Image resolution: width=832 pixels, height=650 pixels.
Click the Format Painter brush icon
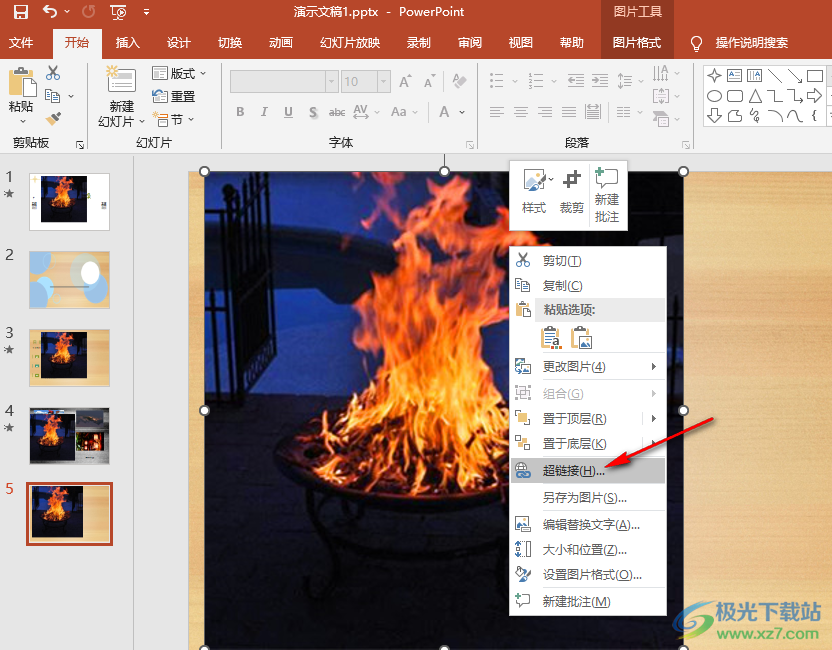tap(54, 119)
